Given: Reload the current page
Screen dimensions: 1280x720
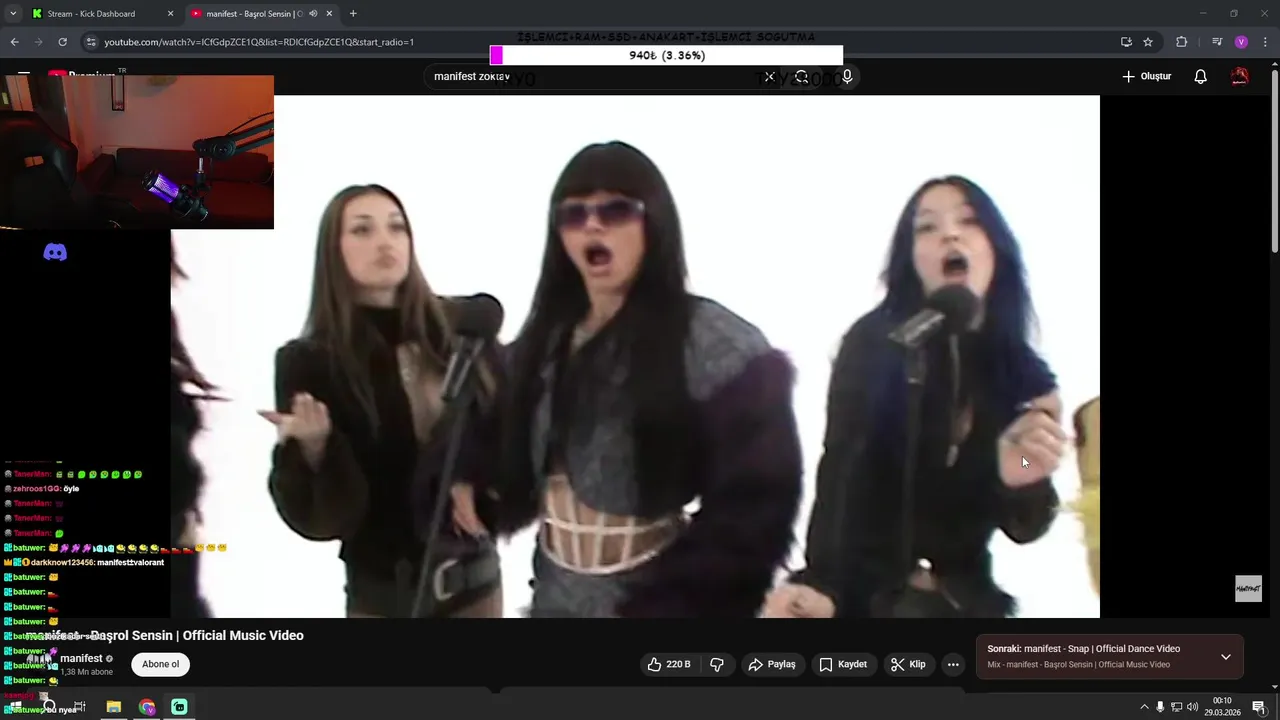Looking at the screenshot, I should [x=62, y=42].
